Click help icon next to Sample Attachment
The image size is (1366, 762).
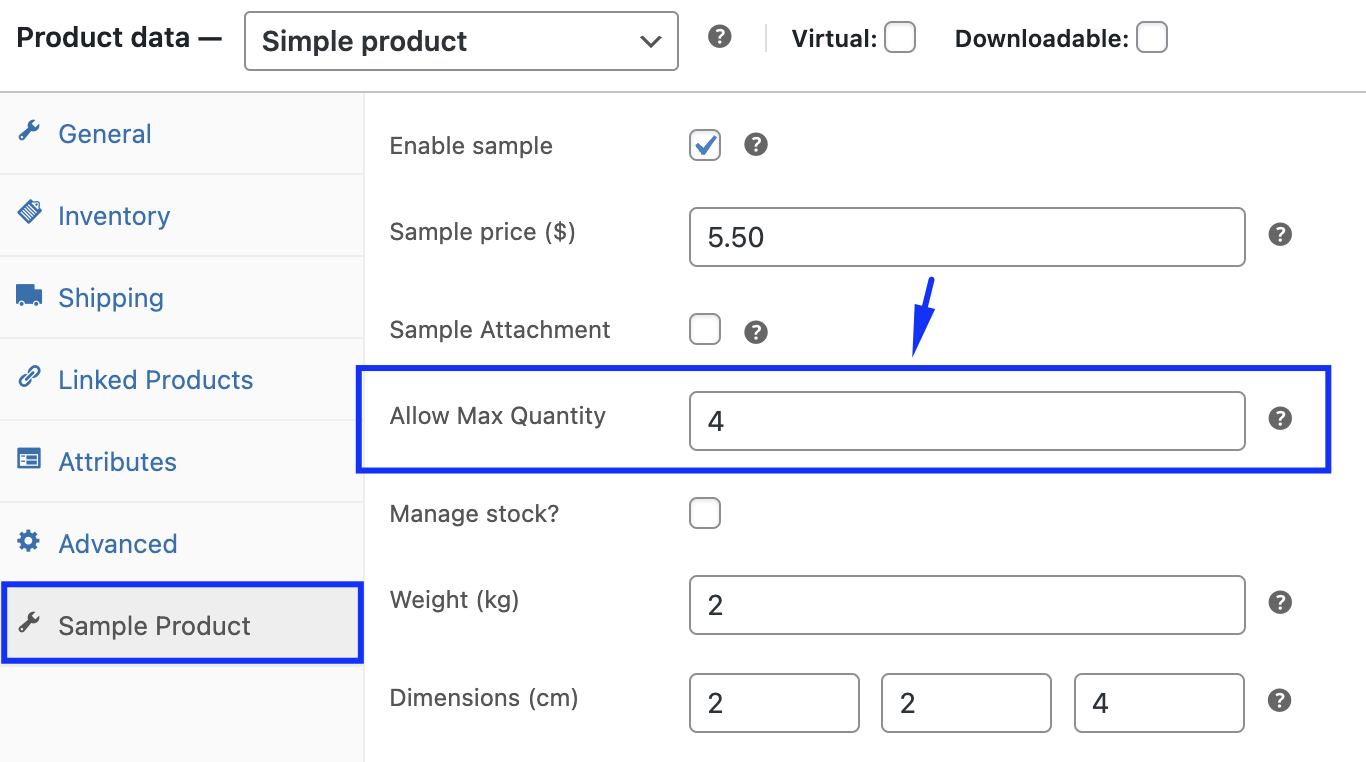coord(756,332)
